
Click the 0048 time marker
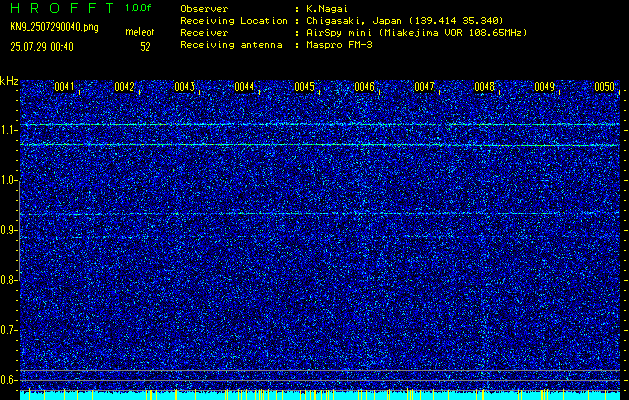485,87
